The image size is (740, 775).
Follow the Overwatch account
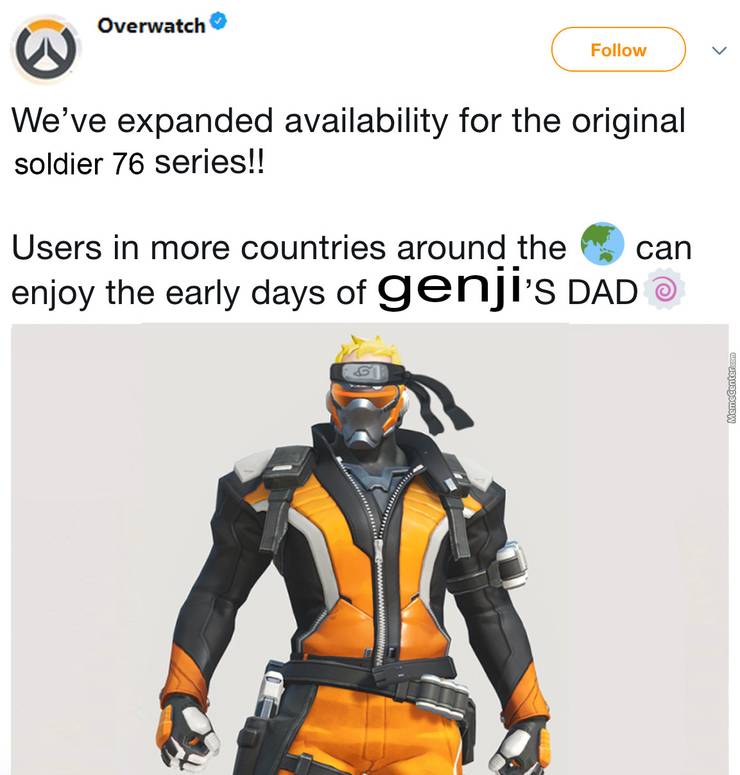[618, 50]
